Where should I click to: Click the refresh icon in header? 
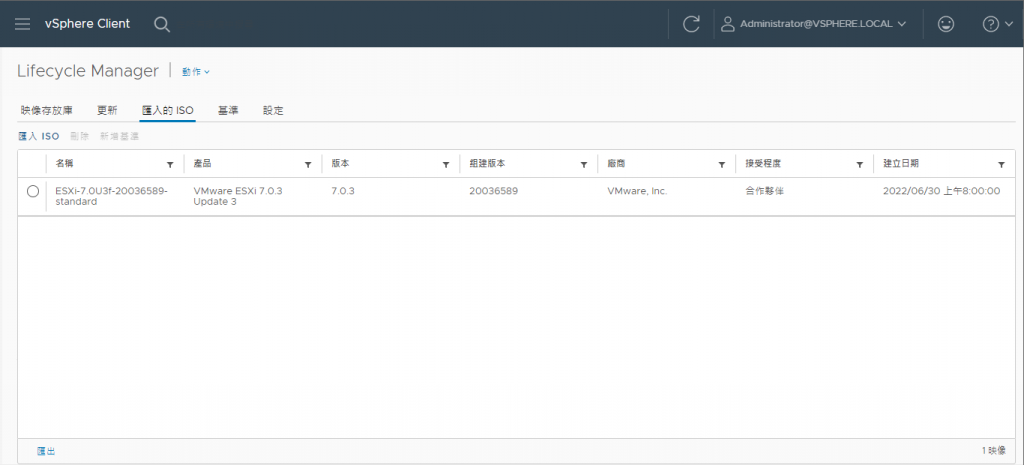(x=691, y=24)
